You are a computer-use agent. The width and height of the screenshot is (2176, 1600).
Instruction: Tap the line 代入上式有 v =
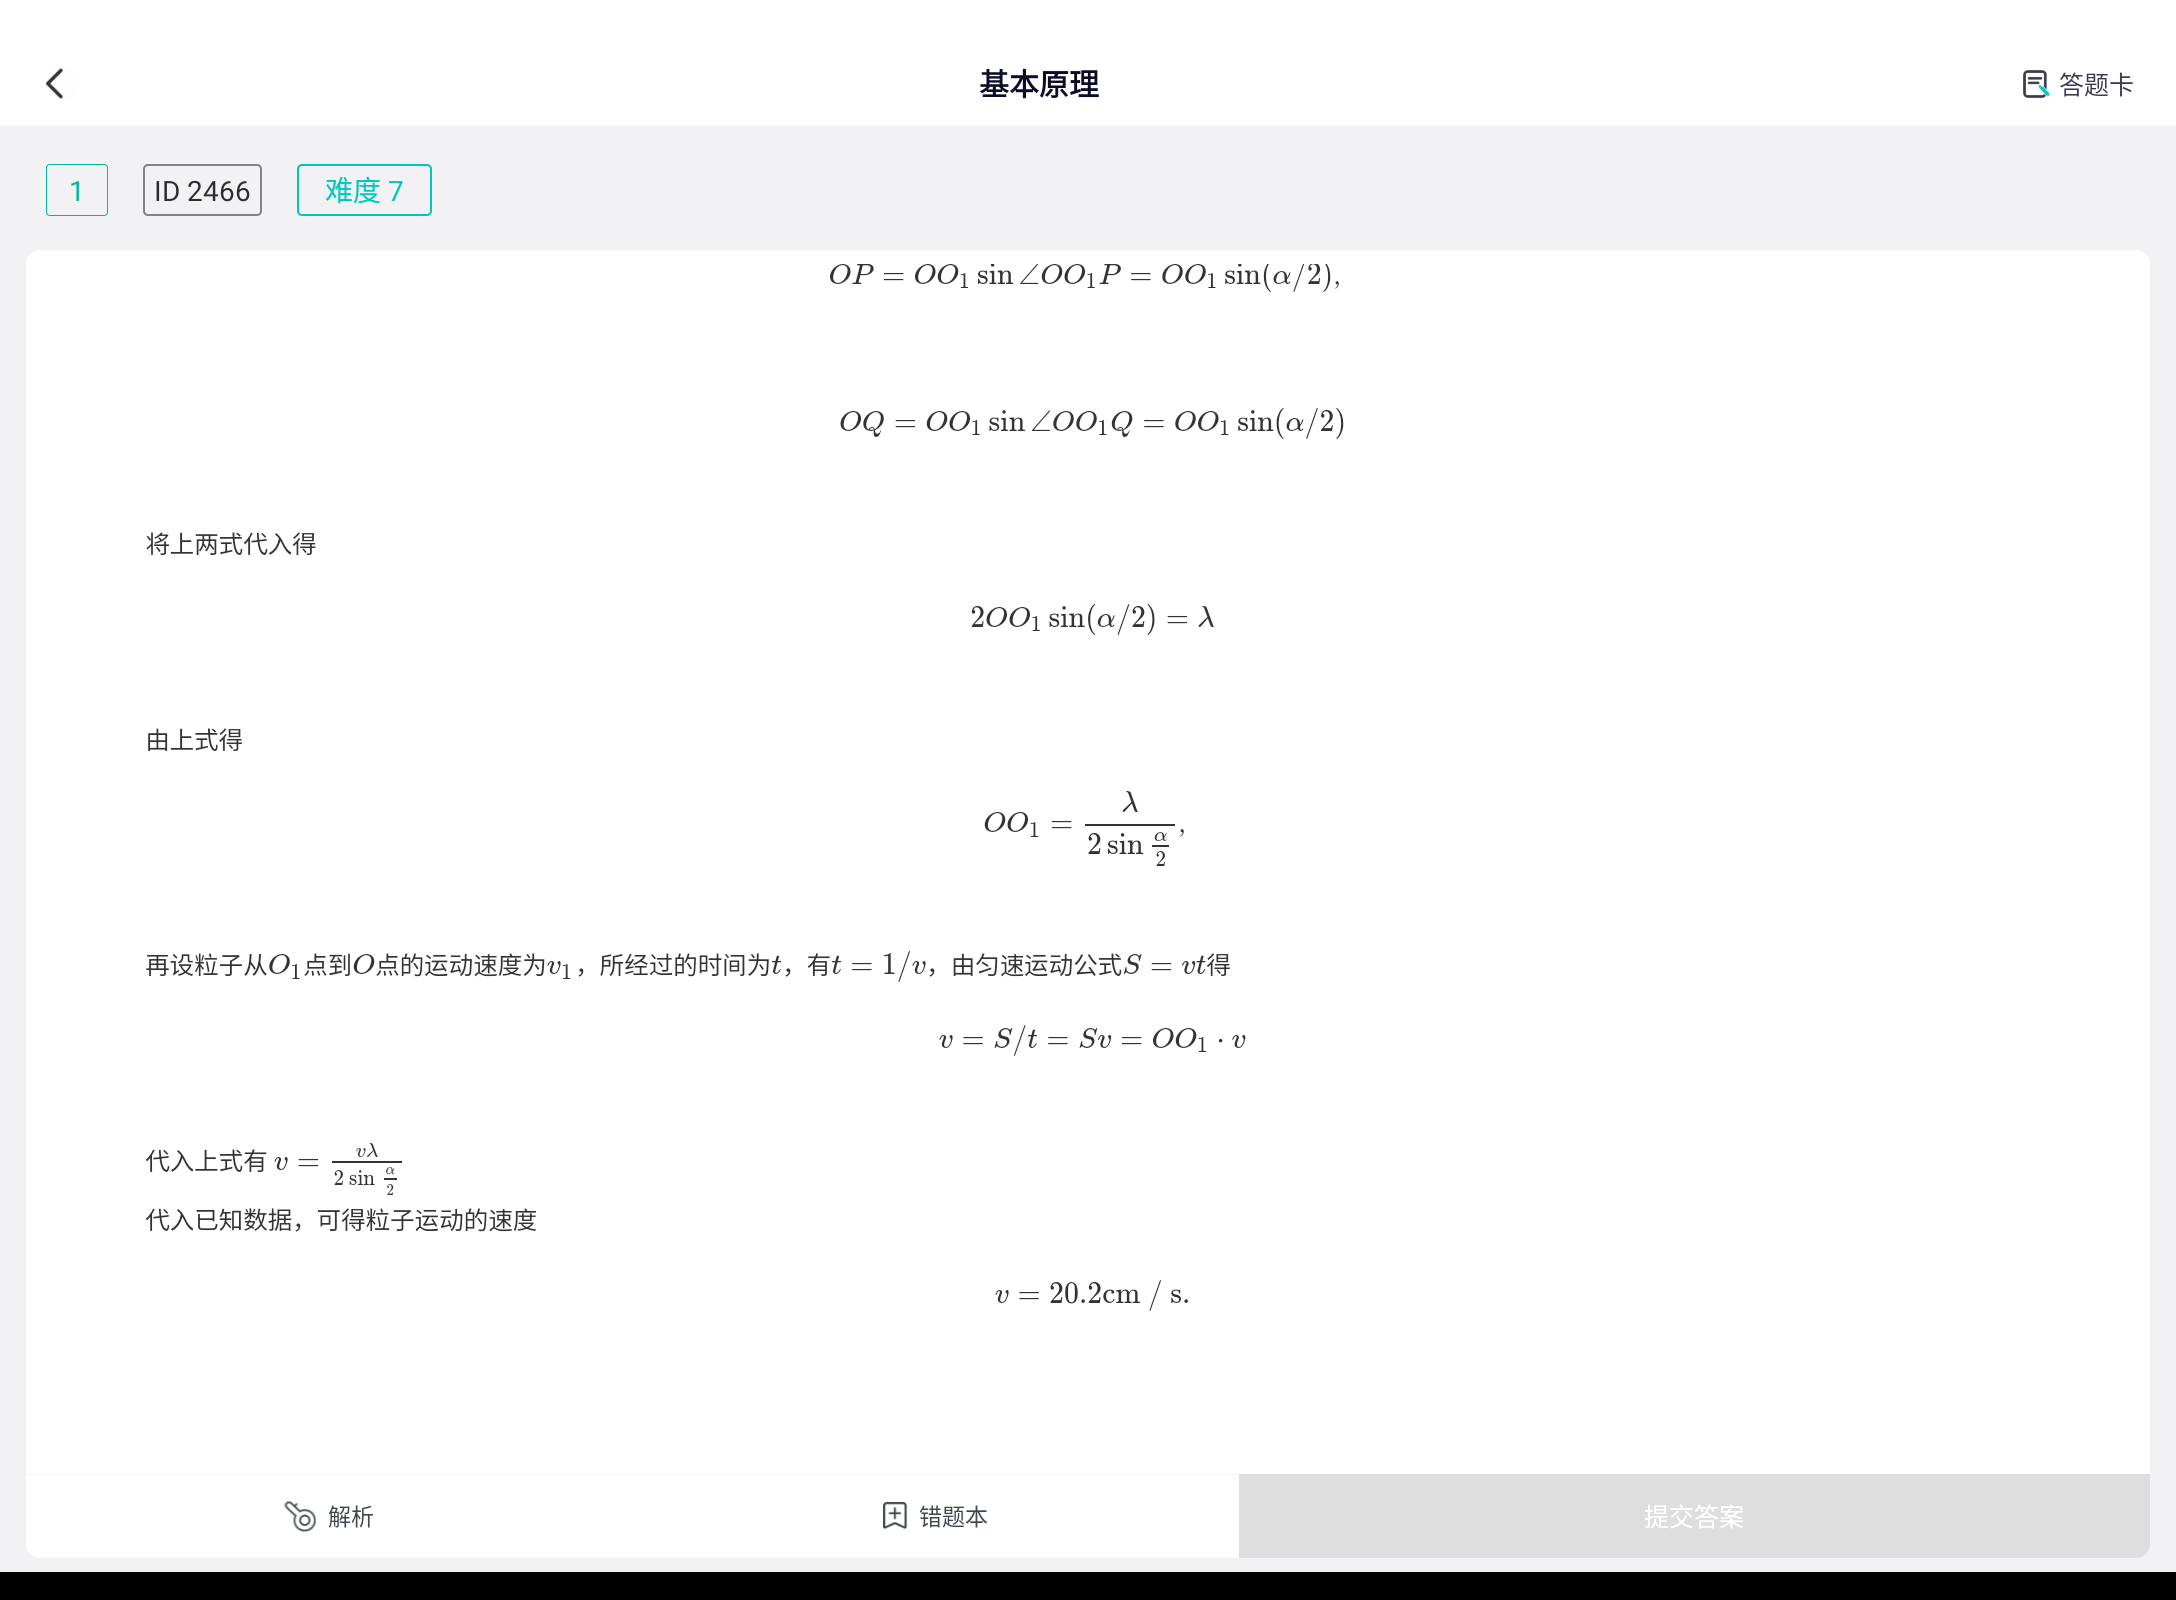pyautogui.click(x=274, y=1167)
